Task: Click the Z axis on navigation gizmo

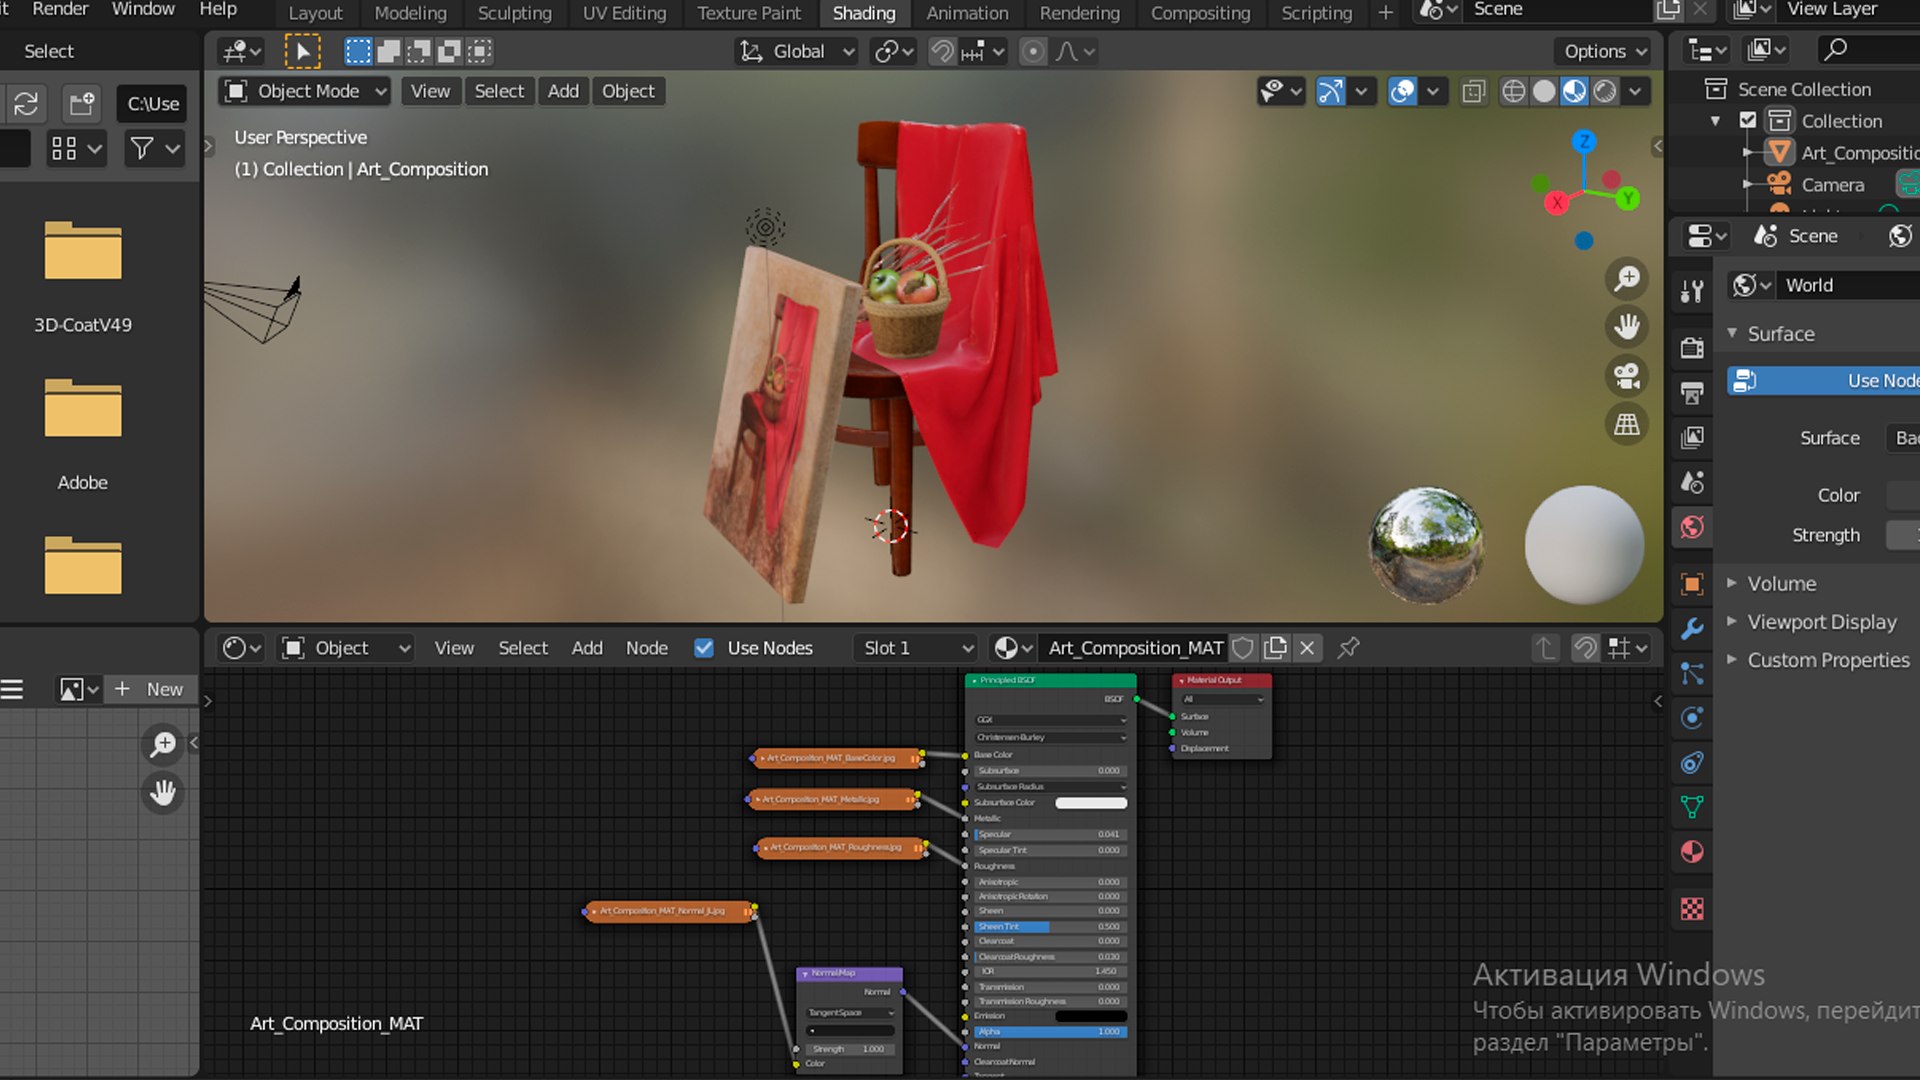Action: point(1584,141)
